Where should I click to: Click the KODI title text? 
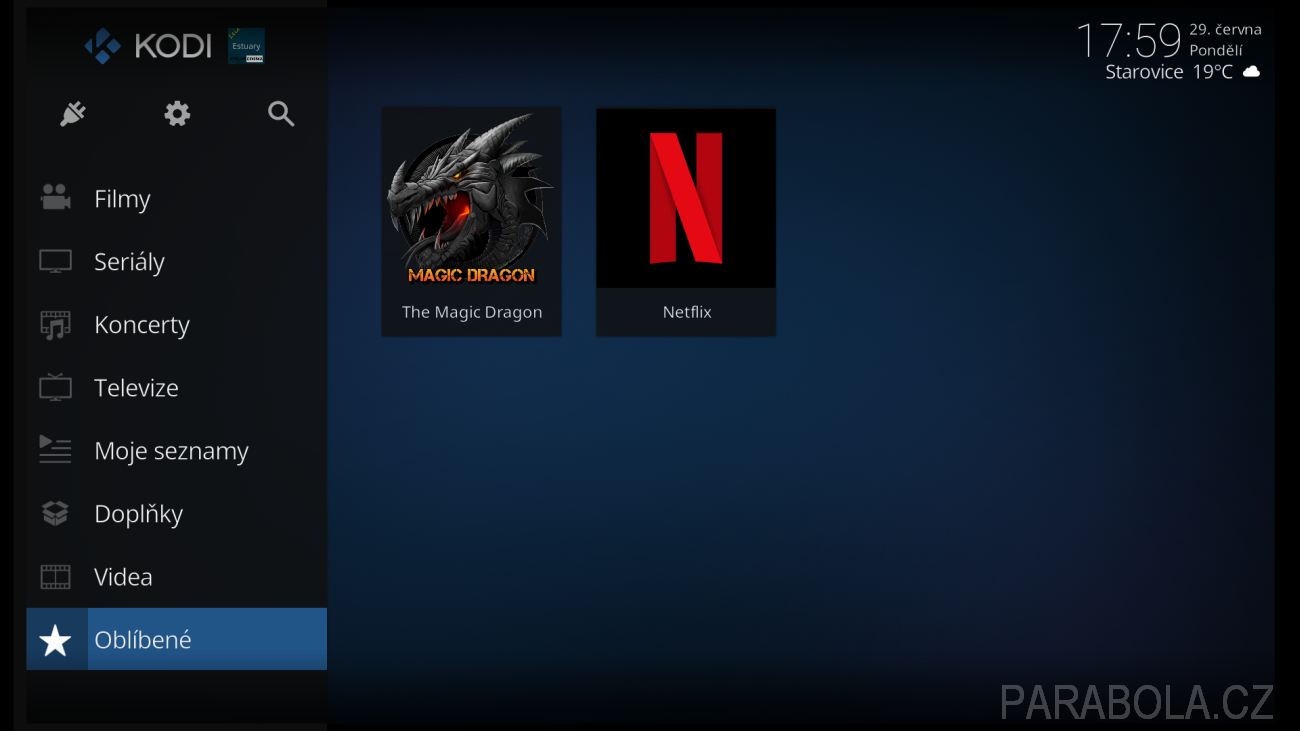click(x=173, y=46)
